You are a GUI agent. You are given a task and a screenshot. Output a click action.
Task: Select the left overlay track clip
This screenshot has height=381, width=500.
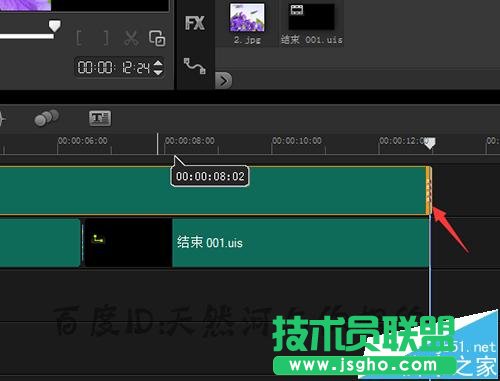click(40, 242)
